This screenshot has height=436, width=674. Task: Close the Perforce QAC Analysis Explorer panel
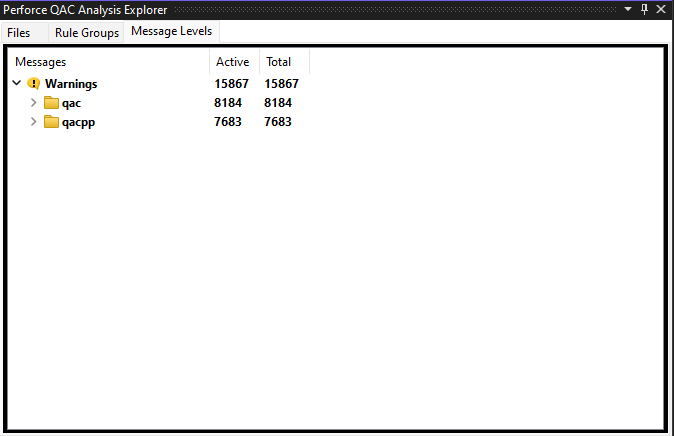[661, 9]
